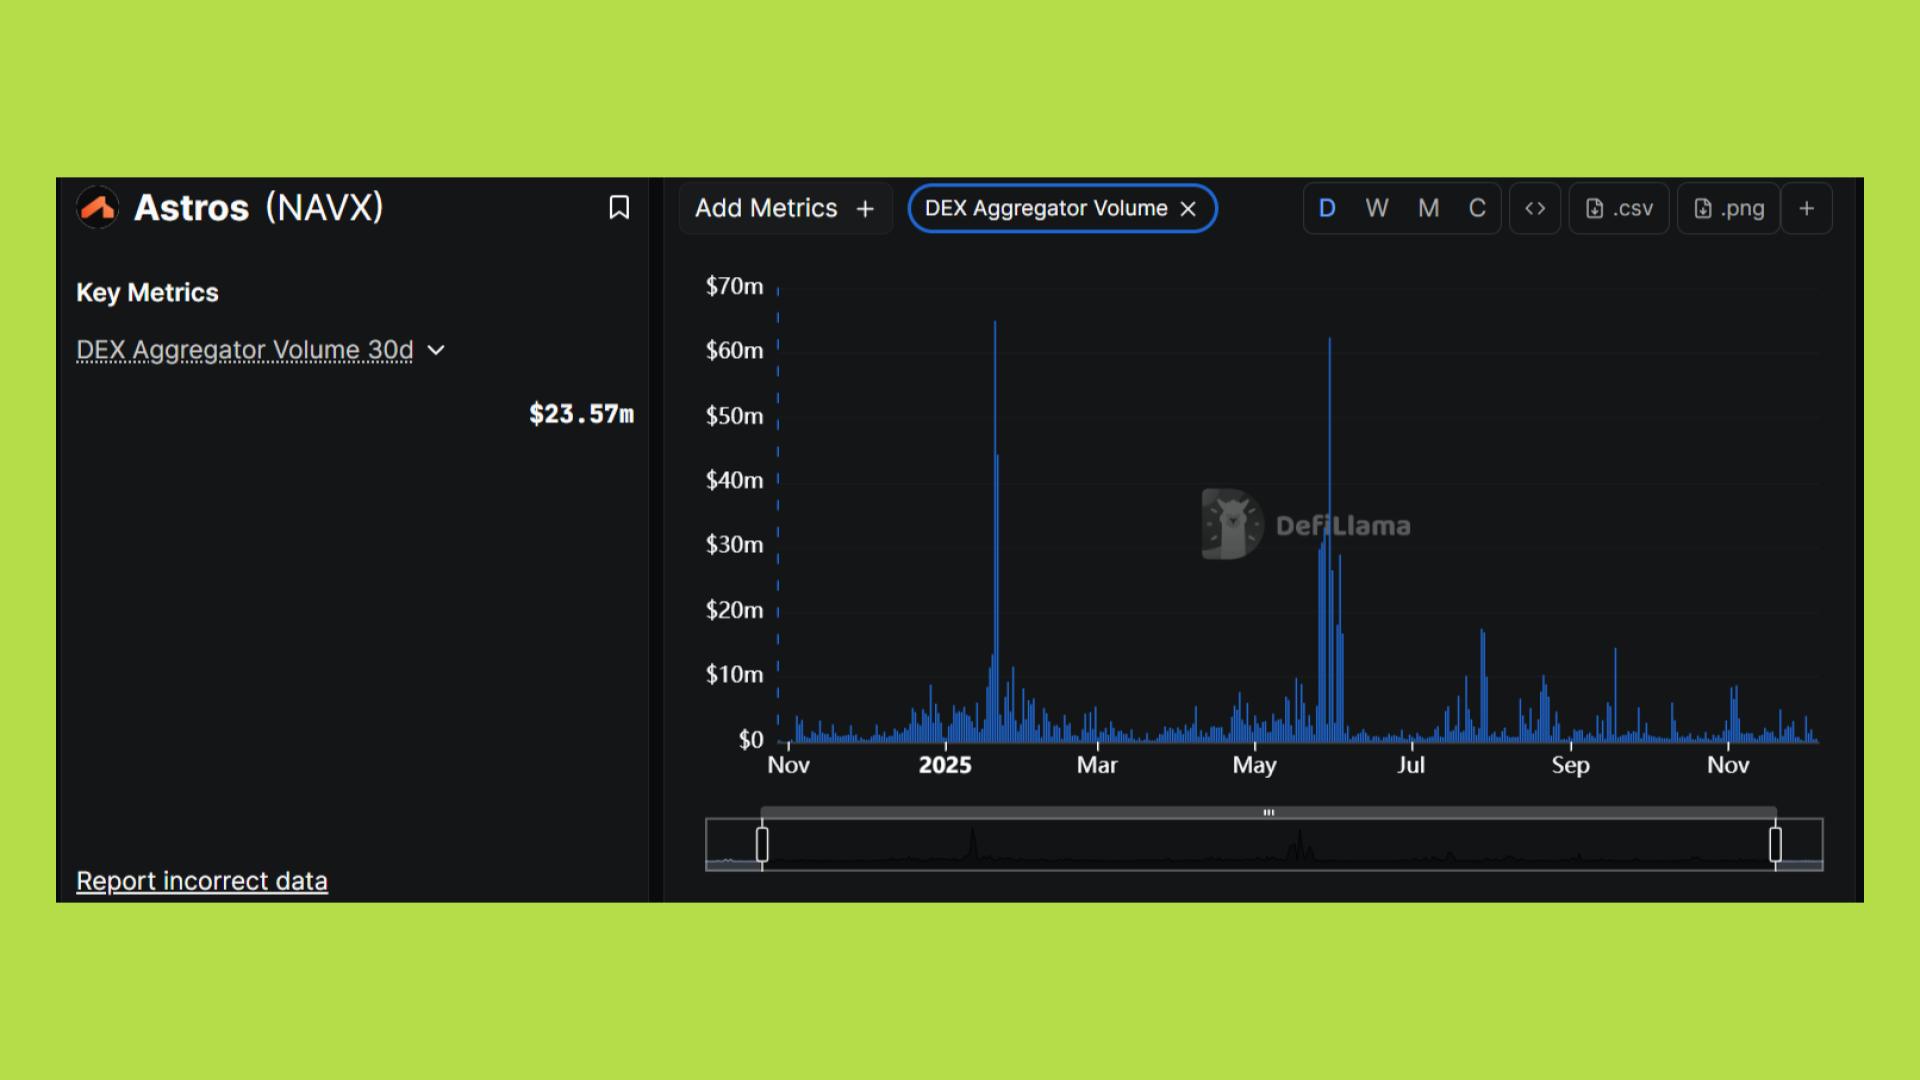This screenshot has height=1080, width=1920.
Task: Click the Astros NAVX logo icon
Action: pyautogui.click(x=98, y=207)
